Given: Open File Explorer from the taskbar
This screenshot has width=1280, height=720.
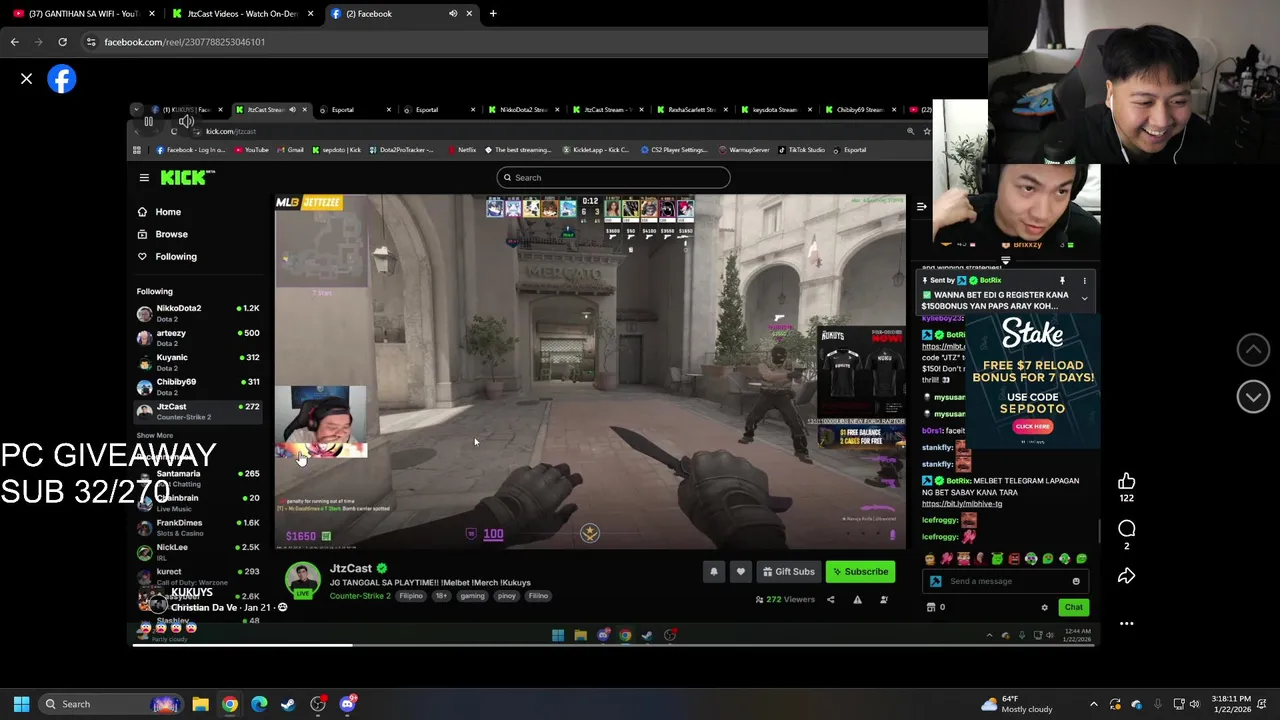Looking at the screenshot, I should coord(200,704).
